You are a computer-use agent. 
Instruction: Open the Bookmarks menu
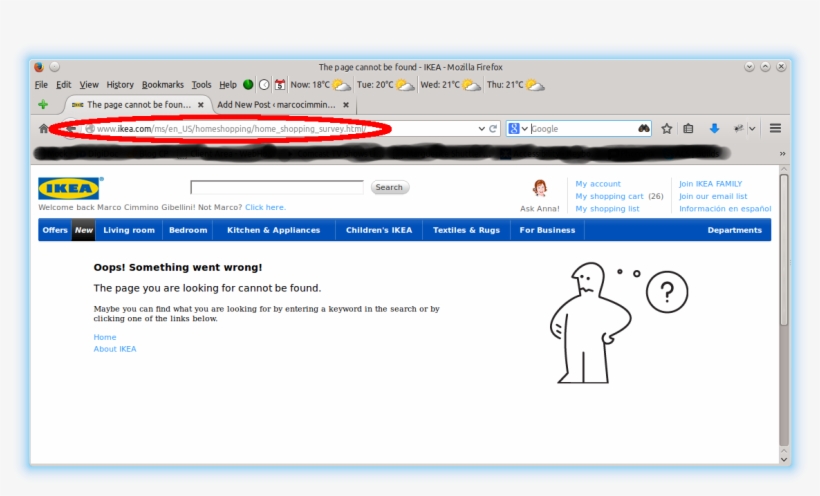pyautogui.click(x=163, y=84)
